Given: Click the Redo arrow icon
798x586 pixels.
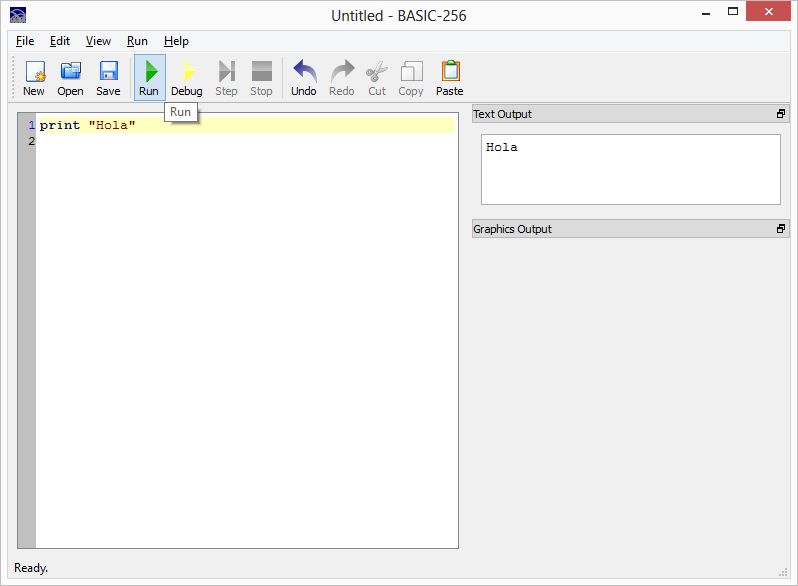Looking at the screenshot, I should 342,77.
